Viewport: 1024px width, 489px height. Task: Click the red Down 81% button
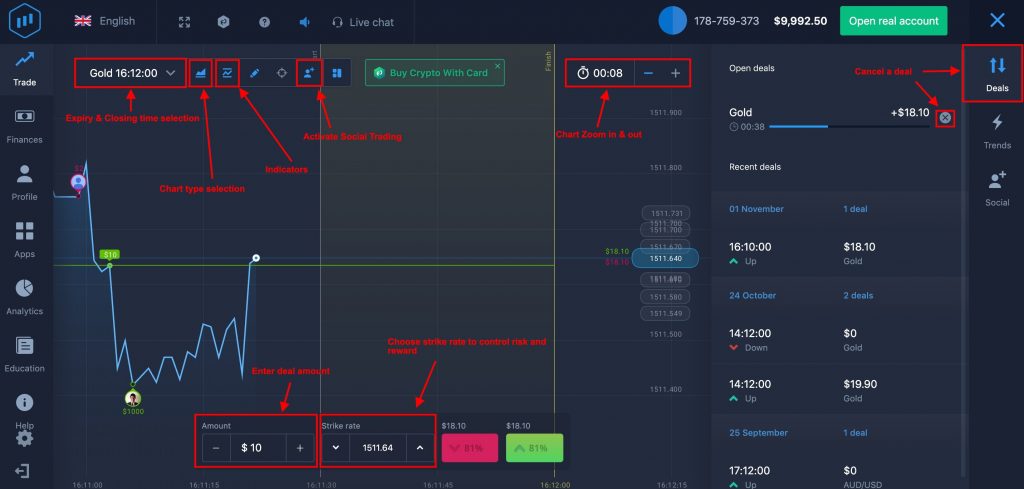coord(470,448)
